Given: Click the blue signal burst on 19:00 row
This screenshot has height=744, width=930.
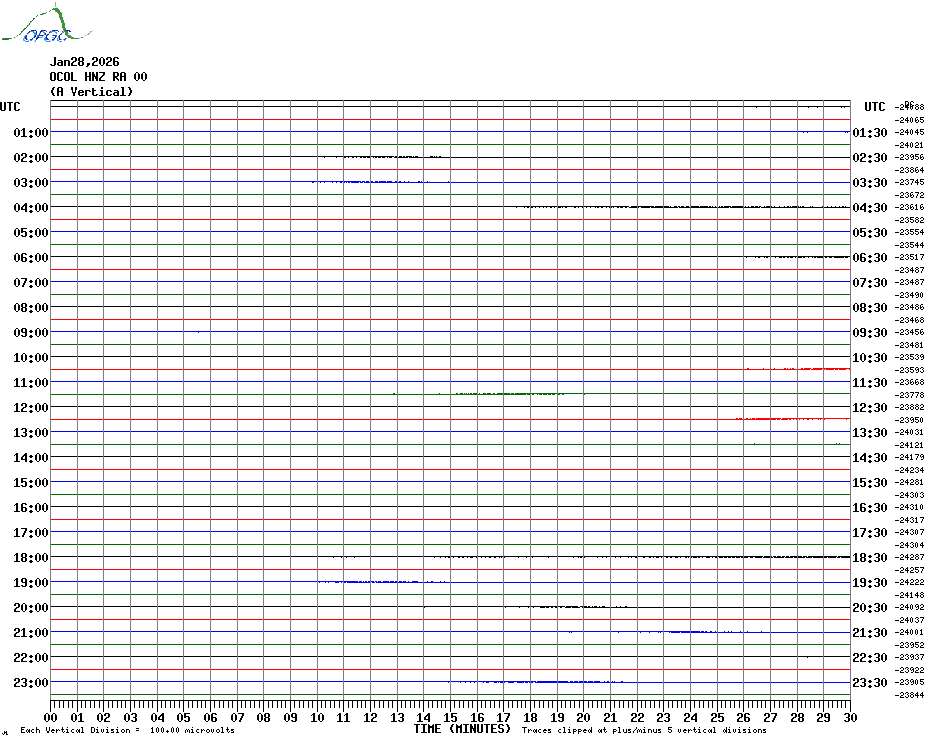Looking at the screenshot, I should click(380, 581).
